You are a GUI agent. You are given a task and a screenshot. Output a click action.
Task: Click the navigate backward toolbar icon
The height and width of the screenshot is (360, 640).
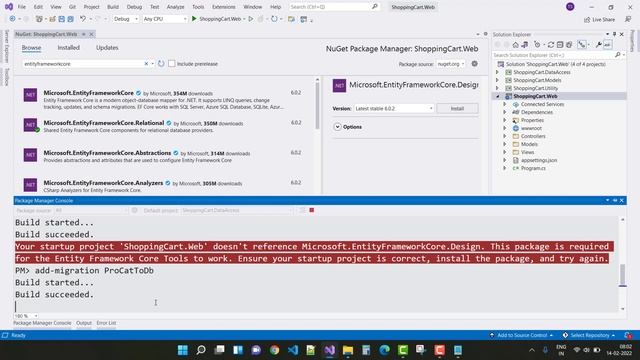[x=12, y=19]
